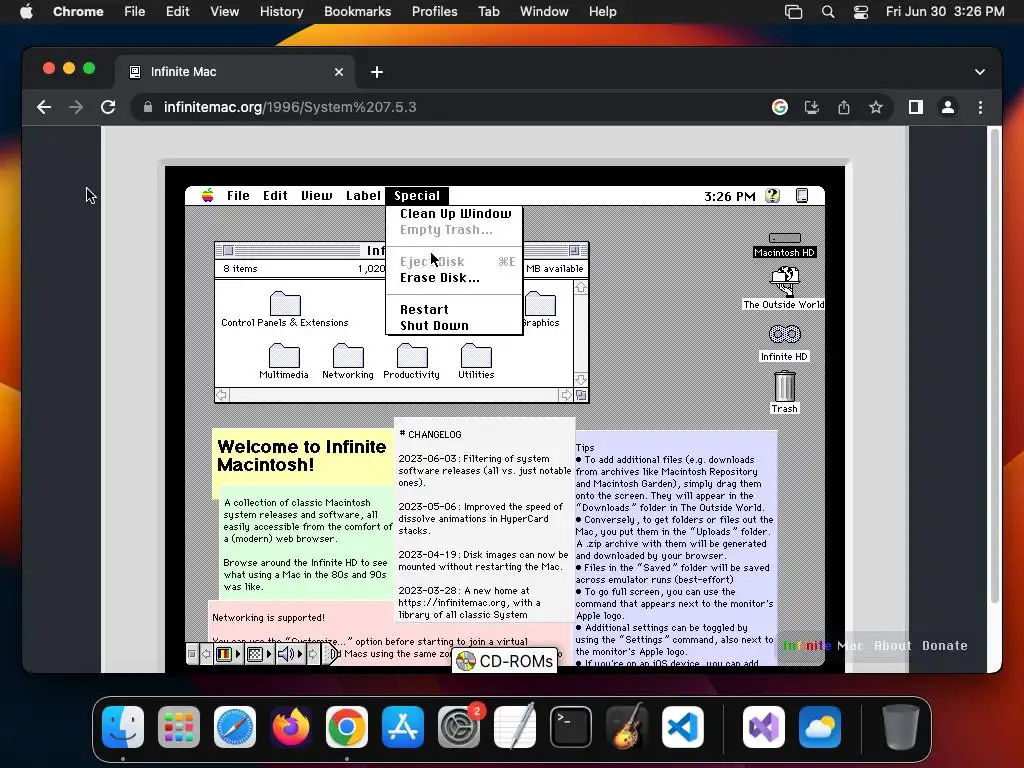Viewport: 1024px width, 768px height.
Task: Click the Control Strip close box
Action: click(x=192, y=654)
